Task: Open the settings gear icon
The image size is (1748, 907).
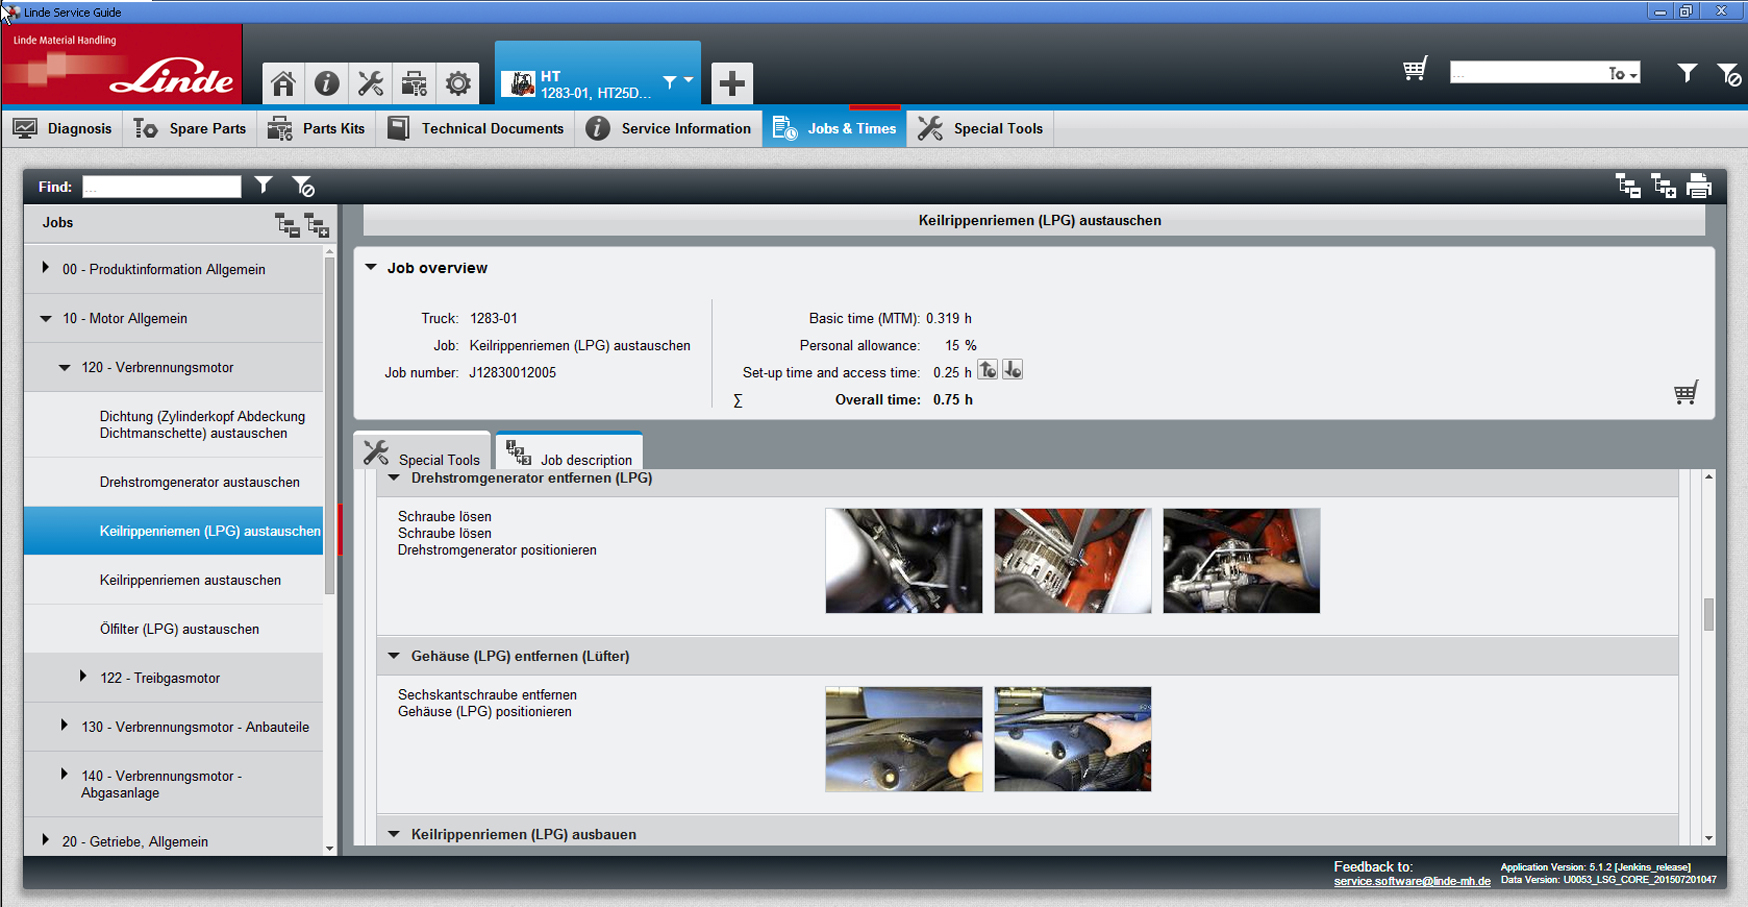Action: point(458,83)
